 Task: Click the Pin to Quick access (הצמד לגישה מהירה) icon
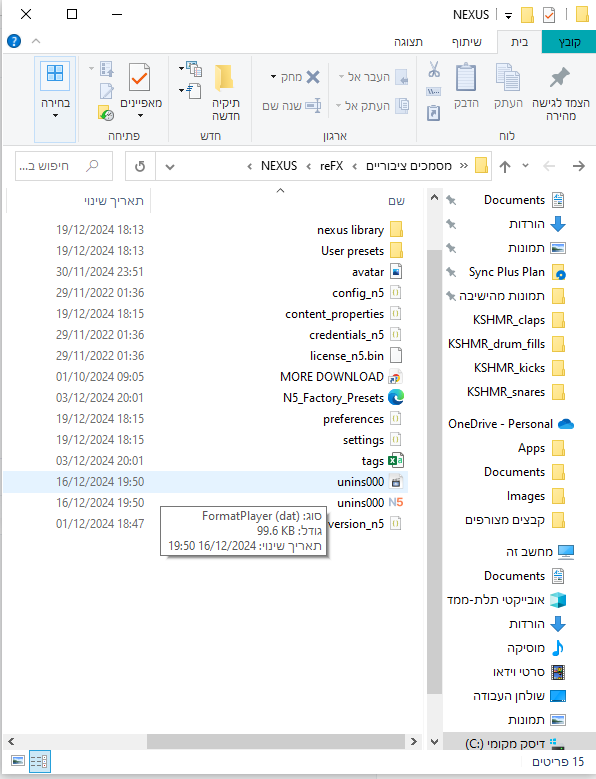(560, 78)
